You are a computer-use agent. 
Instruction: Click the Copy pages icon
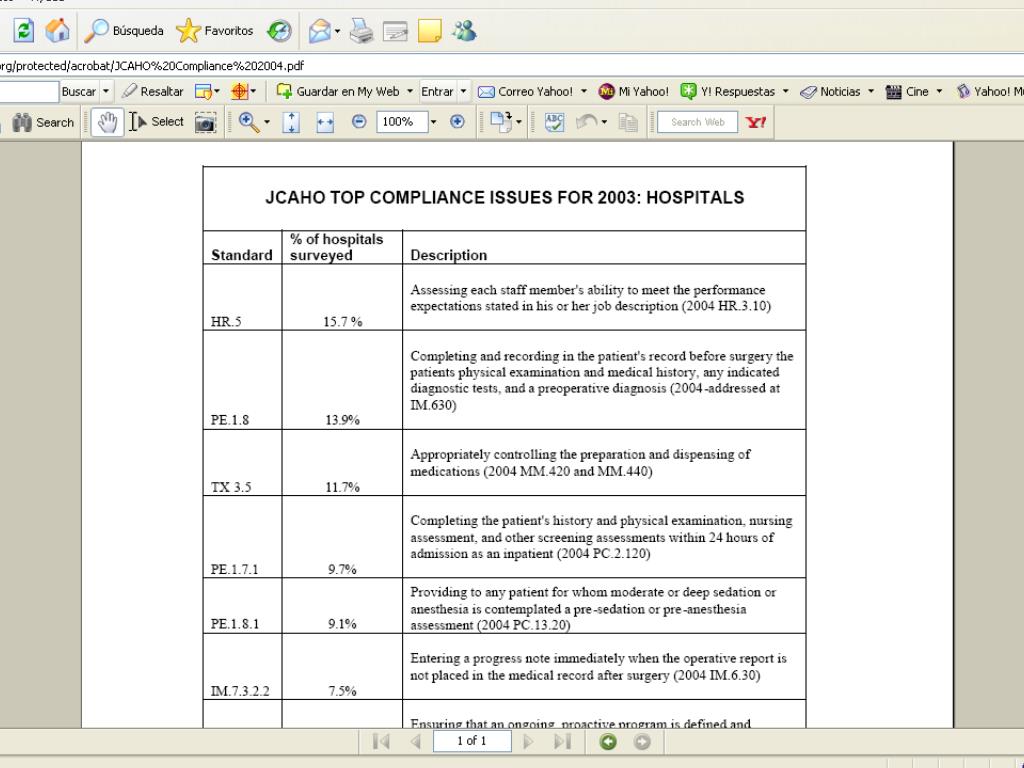pyautogui.click(x=628, y=122)
